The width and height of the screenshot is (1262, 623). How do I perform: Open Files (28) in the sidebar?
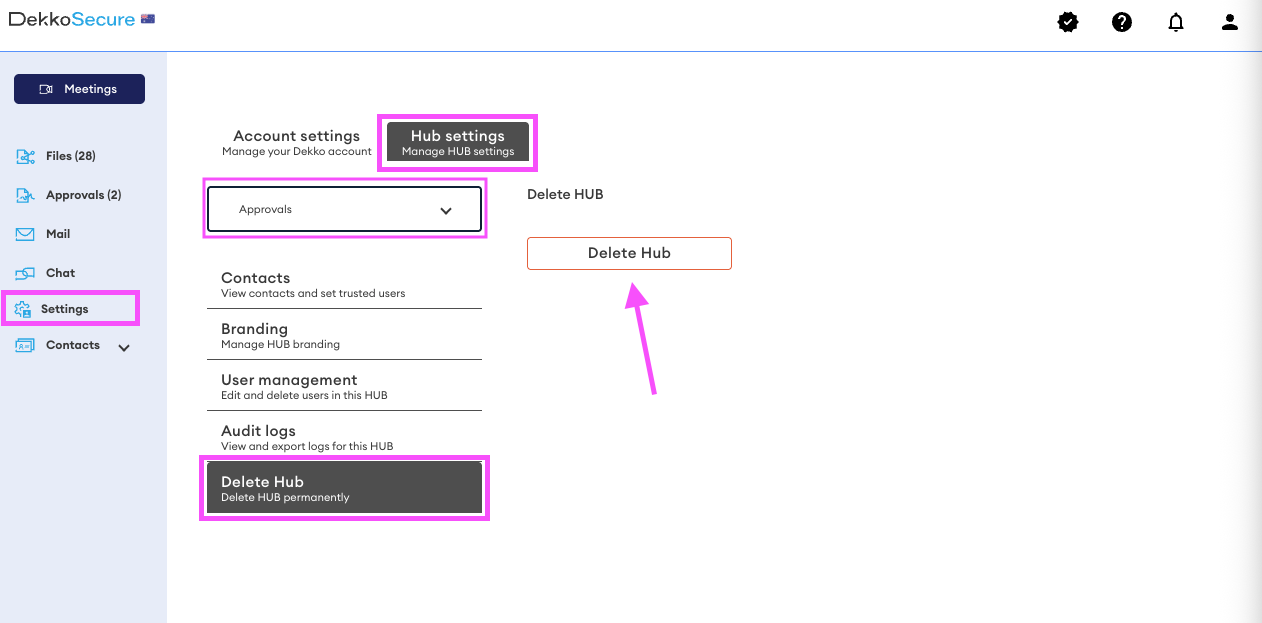[x=71, y=156]
